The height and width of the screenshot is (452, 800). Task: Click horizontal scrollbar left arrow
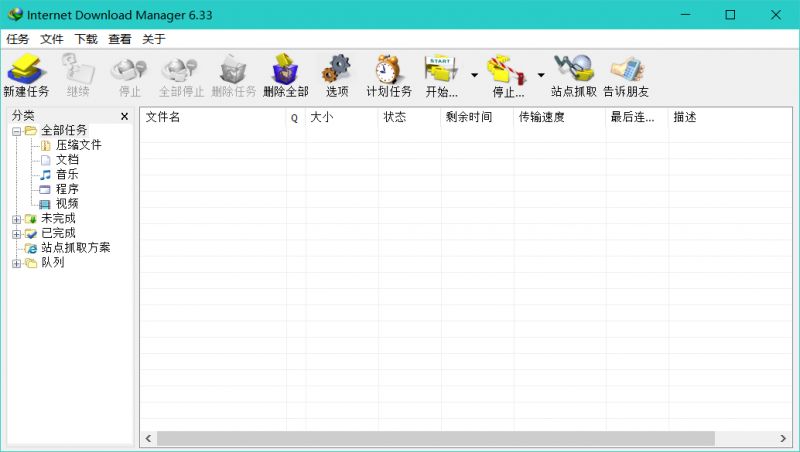148,438
